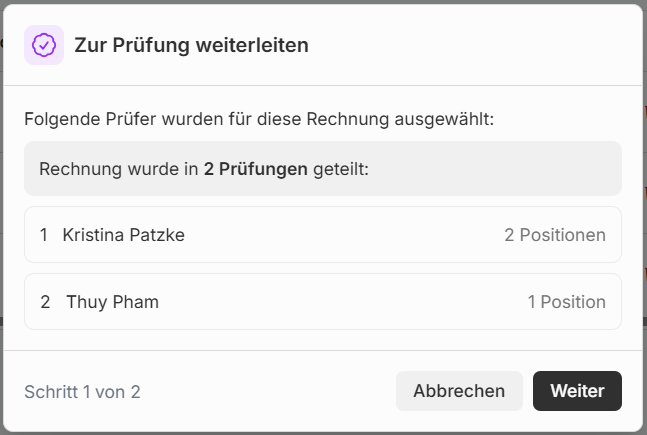
Task: Click the second reviewer card's empty middle area
Action: coord(340,302)
